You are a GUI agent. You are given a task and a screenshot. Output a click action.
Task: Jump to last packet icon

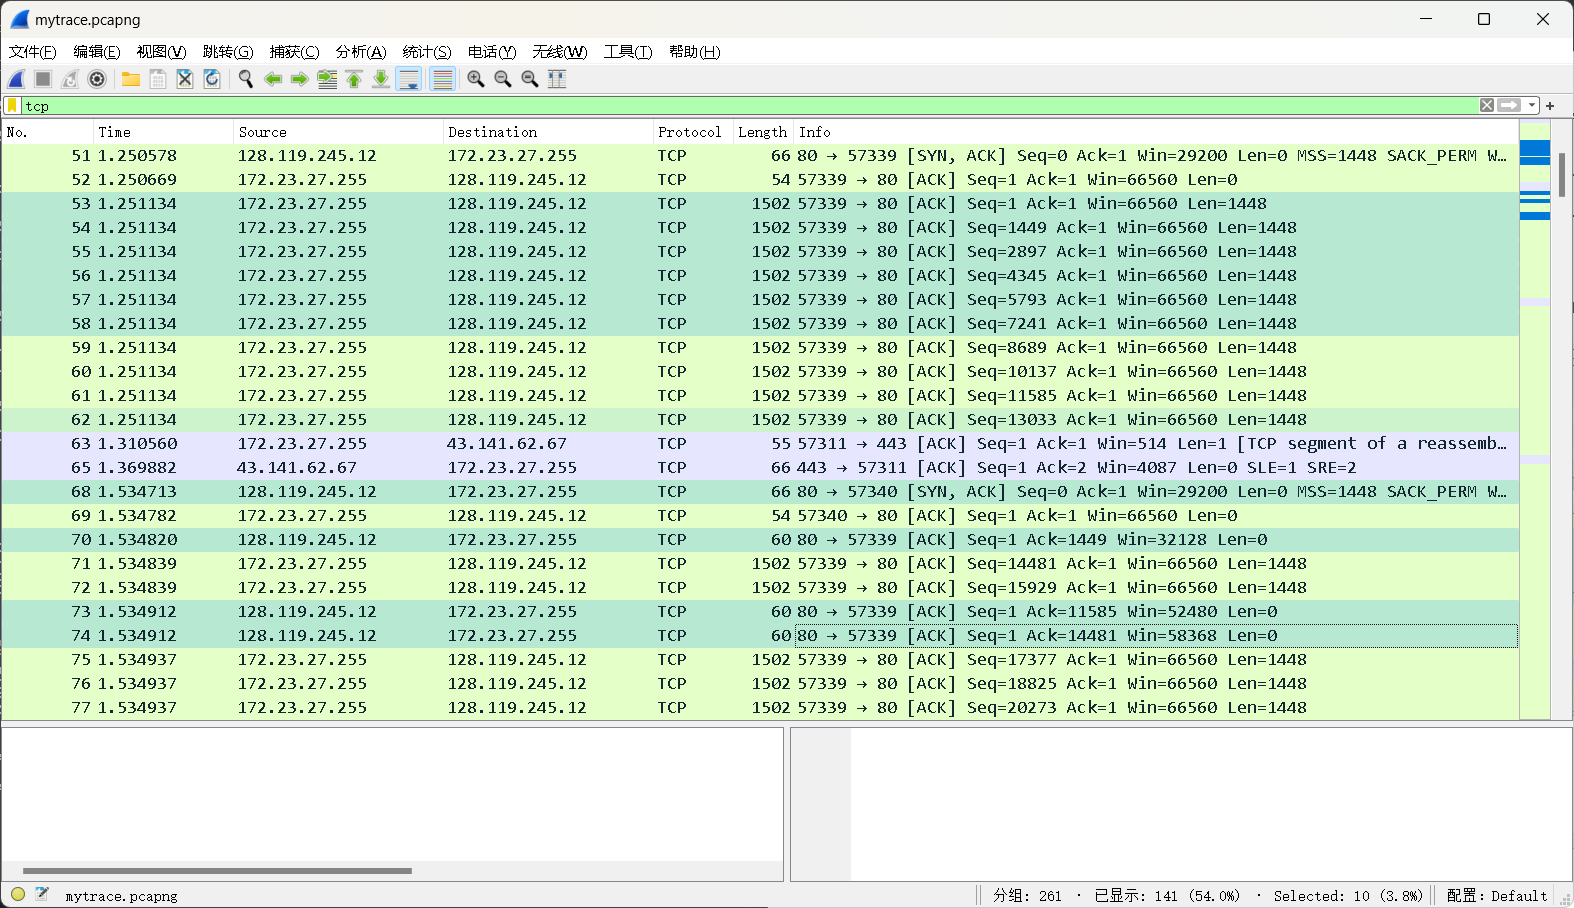click(x=381, y=79)
